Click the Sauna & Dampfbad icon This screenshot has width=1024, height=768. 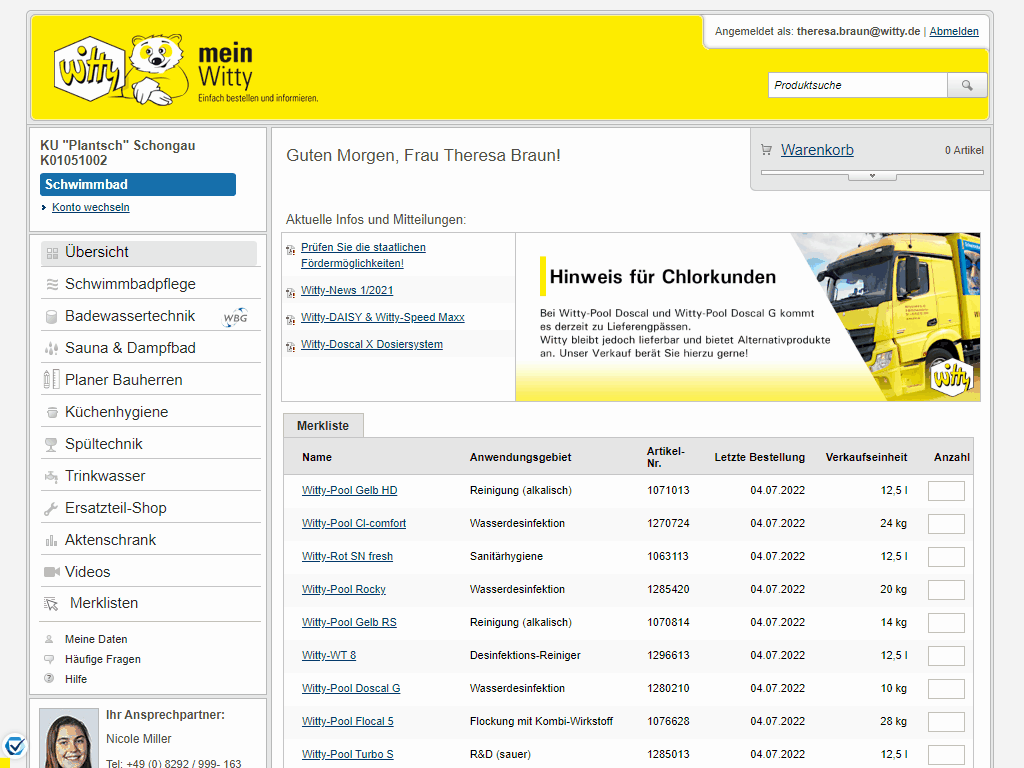point(51,349)
